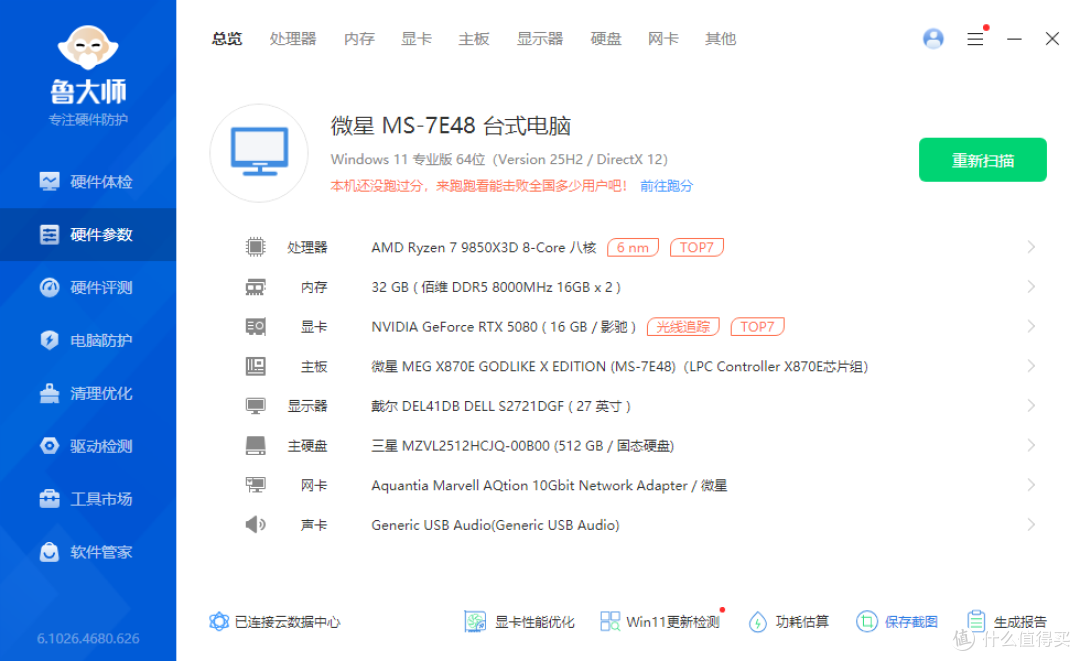Switch to the 网卡 tab
This screenshot has height=661, width=1080.
point(663,39)
